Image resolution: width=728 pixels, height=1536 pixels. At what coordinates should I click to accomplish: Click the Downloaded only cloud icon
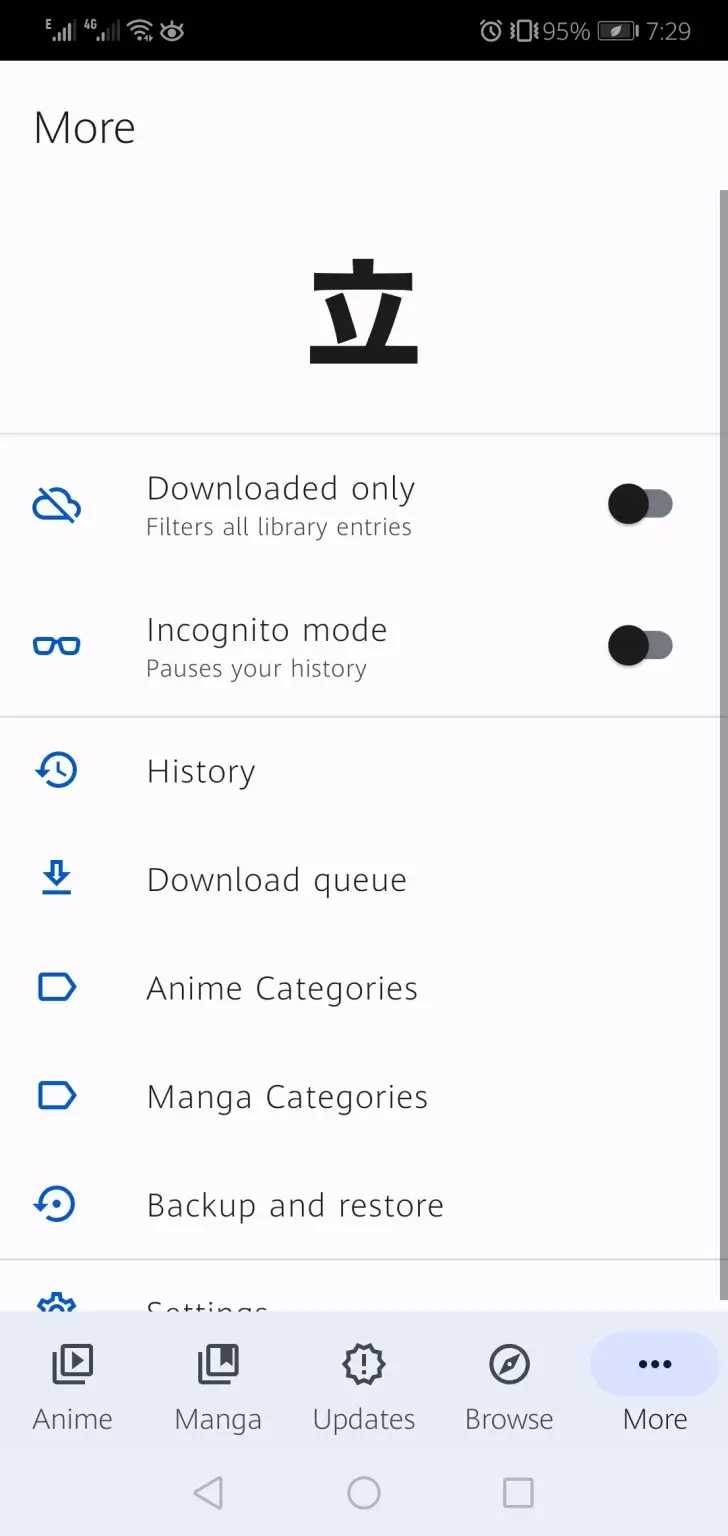pyautogui.click(x=56, y=506)
